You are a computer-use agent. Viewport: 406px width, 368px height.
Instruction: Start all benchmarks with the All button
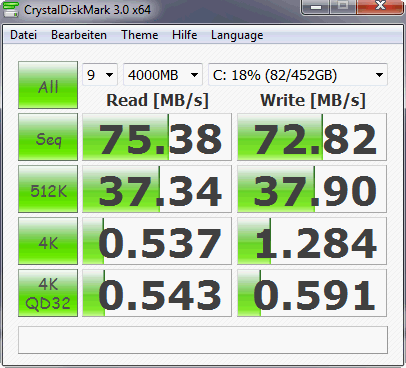[48, 85]
